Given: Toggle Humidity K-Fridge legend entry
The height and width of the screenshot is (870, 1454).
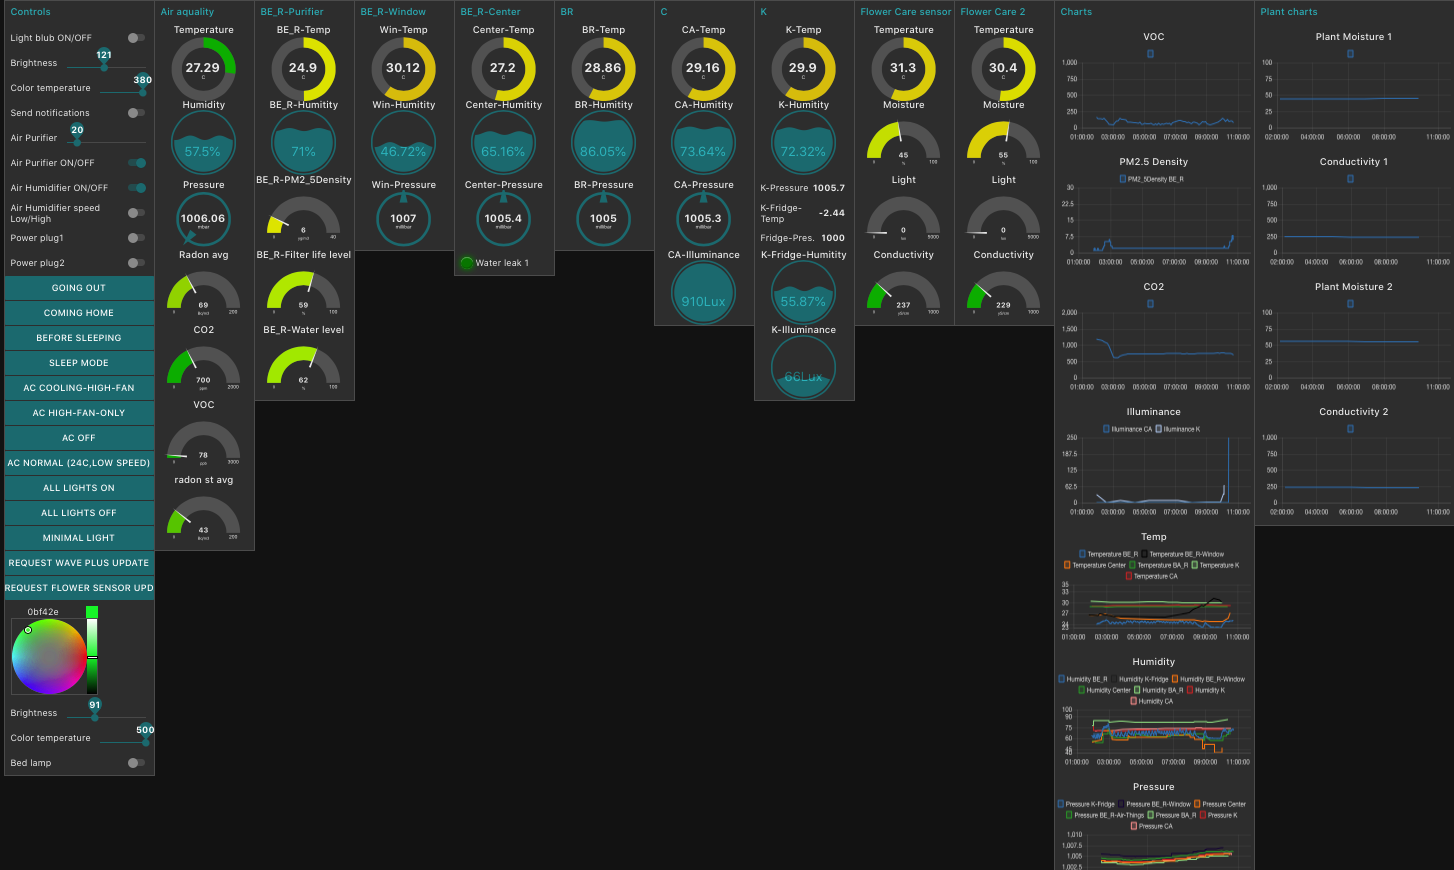Looking at the screenshot, I should pyautogui.click(x=1139, y=679).
